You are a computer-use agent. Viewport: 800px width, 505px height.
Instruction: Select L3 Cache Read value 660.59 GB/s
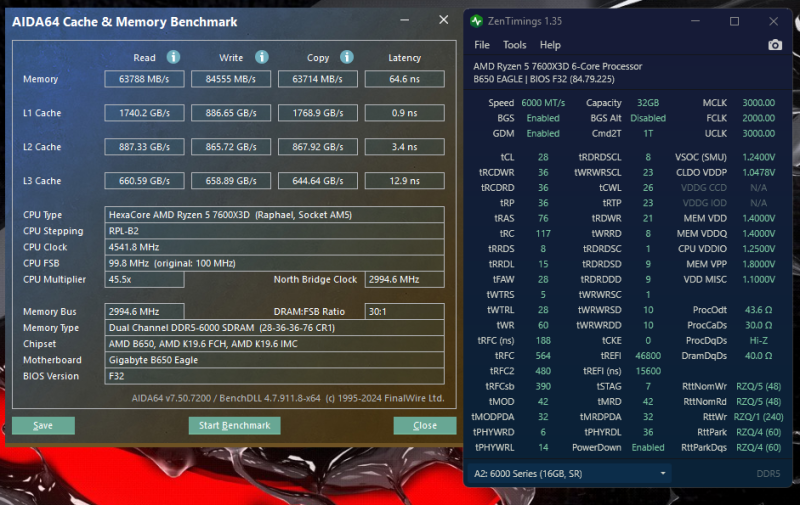(144, 181)
